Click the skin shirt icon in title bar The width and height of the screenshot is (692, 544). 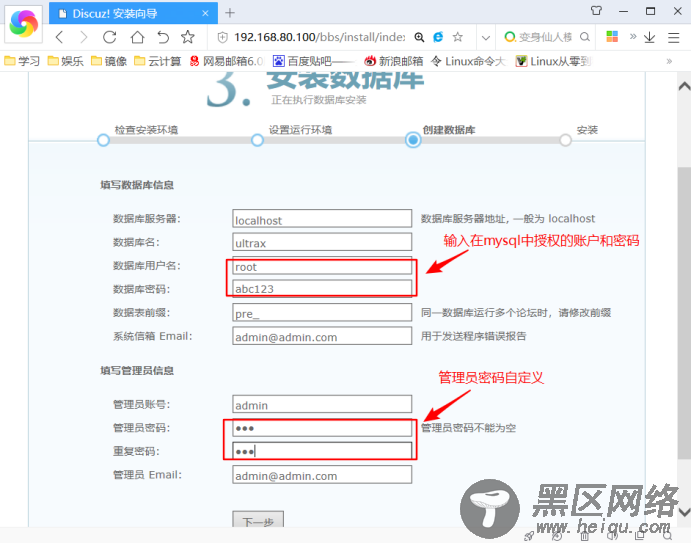[x=596, y=11]
